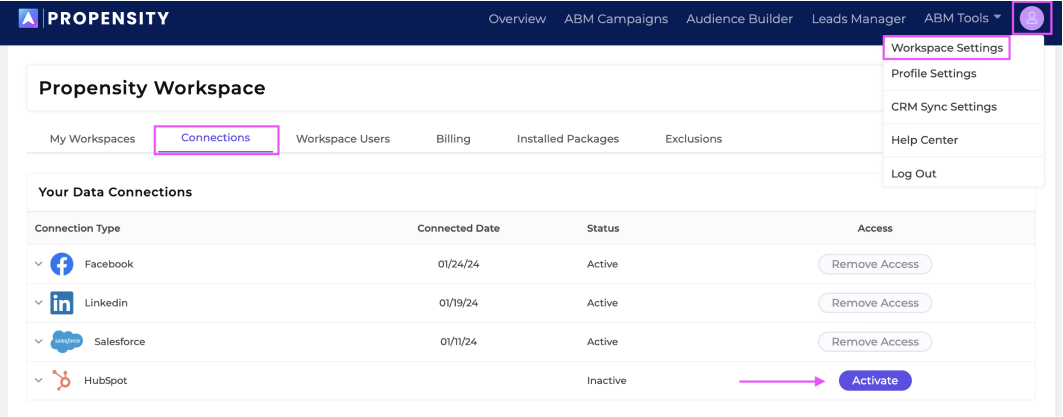Switch to the My Workspaces tab

point(92,139)
